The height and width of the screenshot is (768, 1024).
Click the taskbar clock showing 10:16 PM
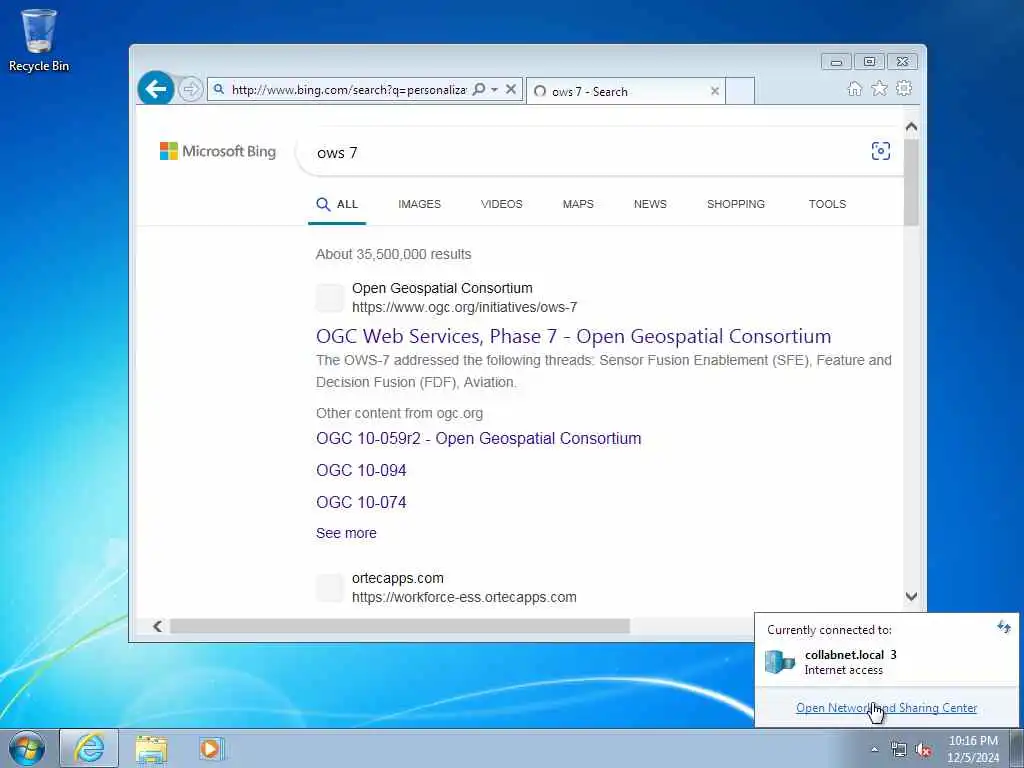(x=973, y=749)
